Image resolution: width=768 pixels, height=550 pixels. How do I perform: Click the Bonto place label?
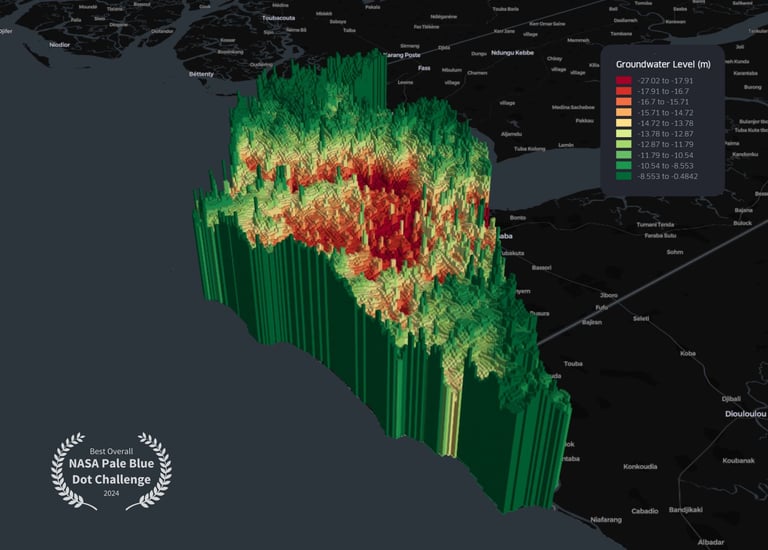518,217
